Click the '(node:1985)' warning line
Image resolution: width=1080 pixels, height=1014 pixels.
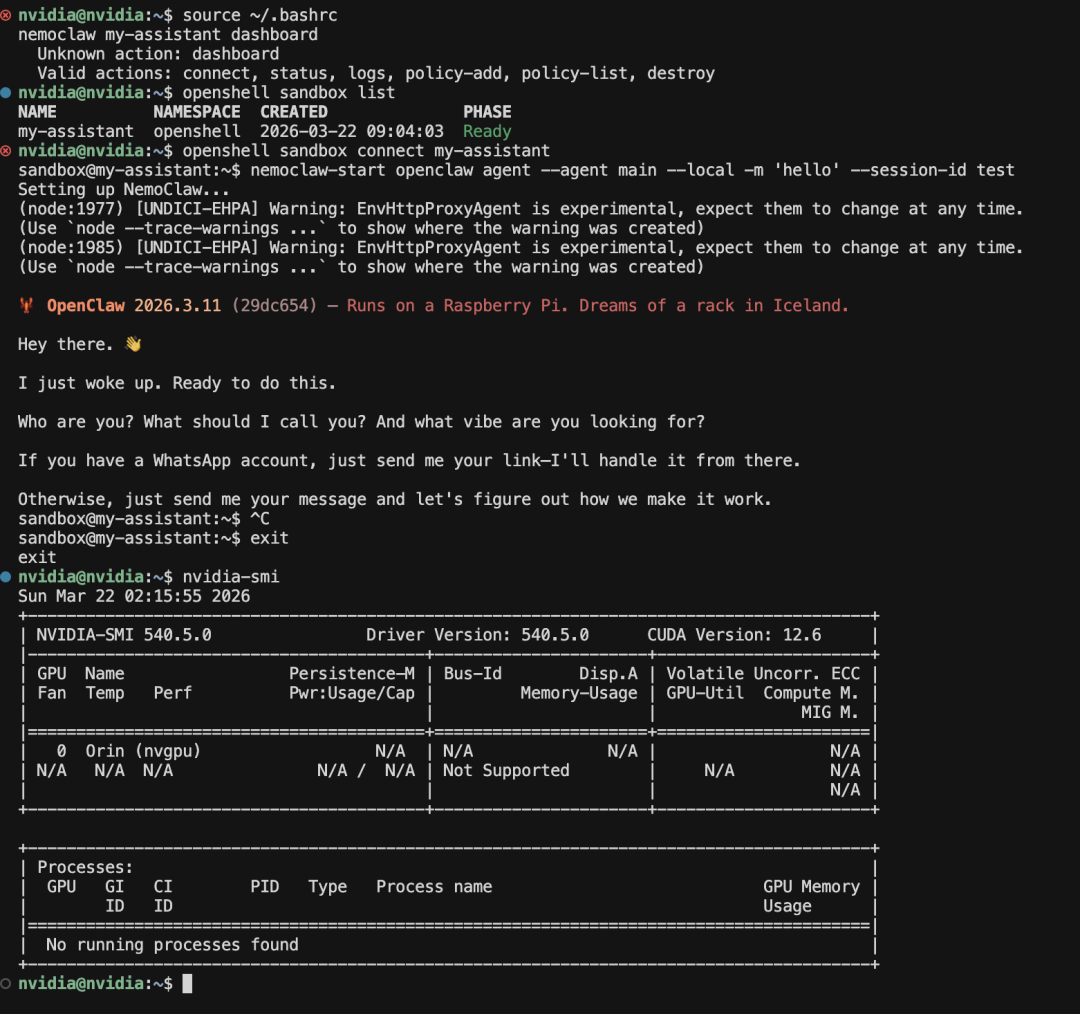[x=521, y=247]
